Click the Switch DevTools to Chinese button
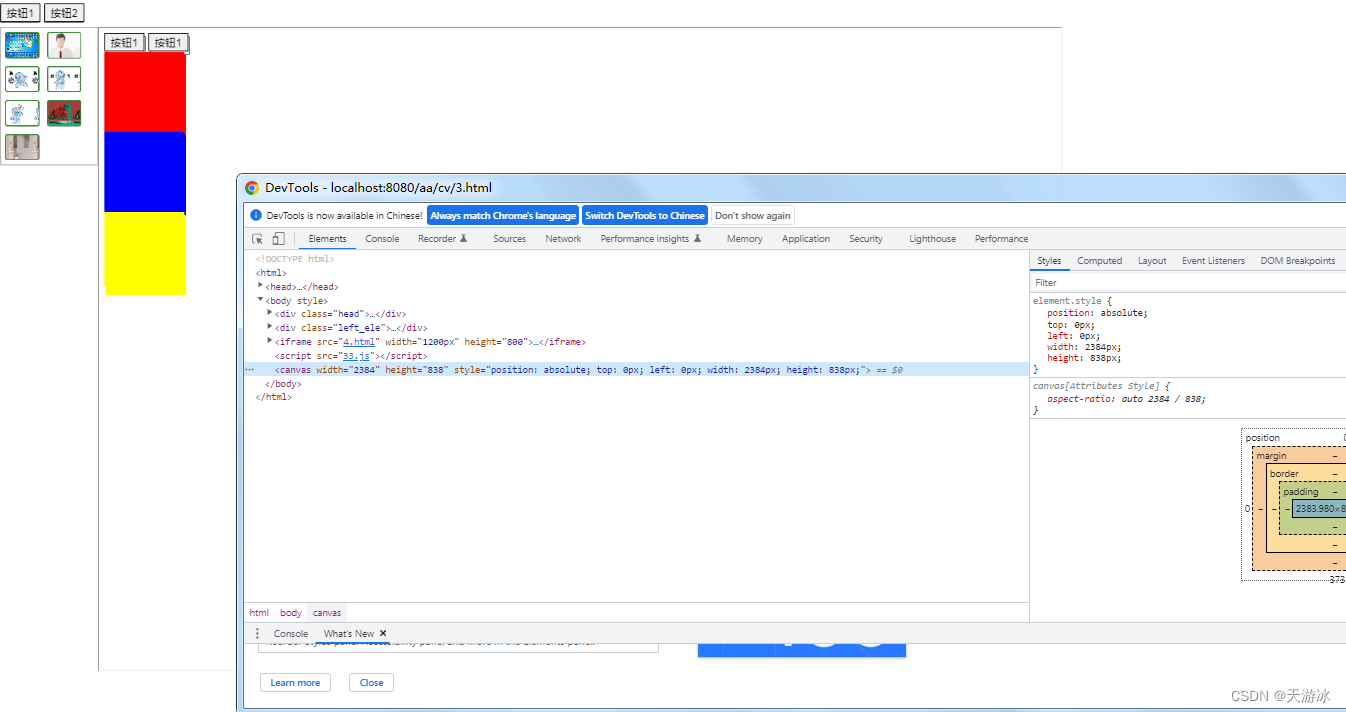The image size is (1346, 712). point(645,215)
